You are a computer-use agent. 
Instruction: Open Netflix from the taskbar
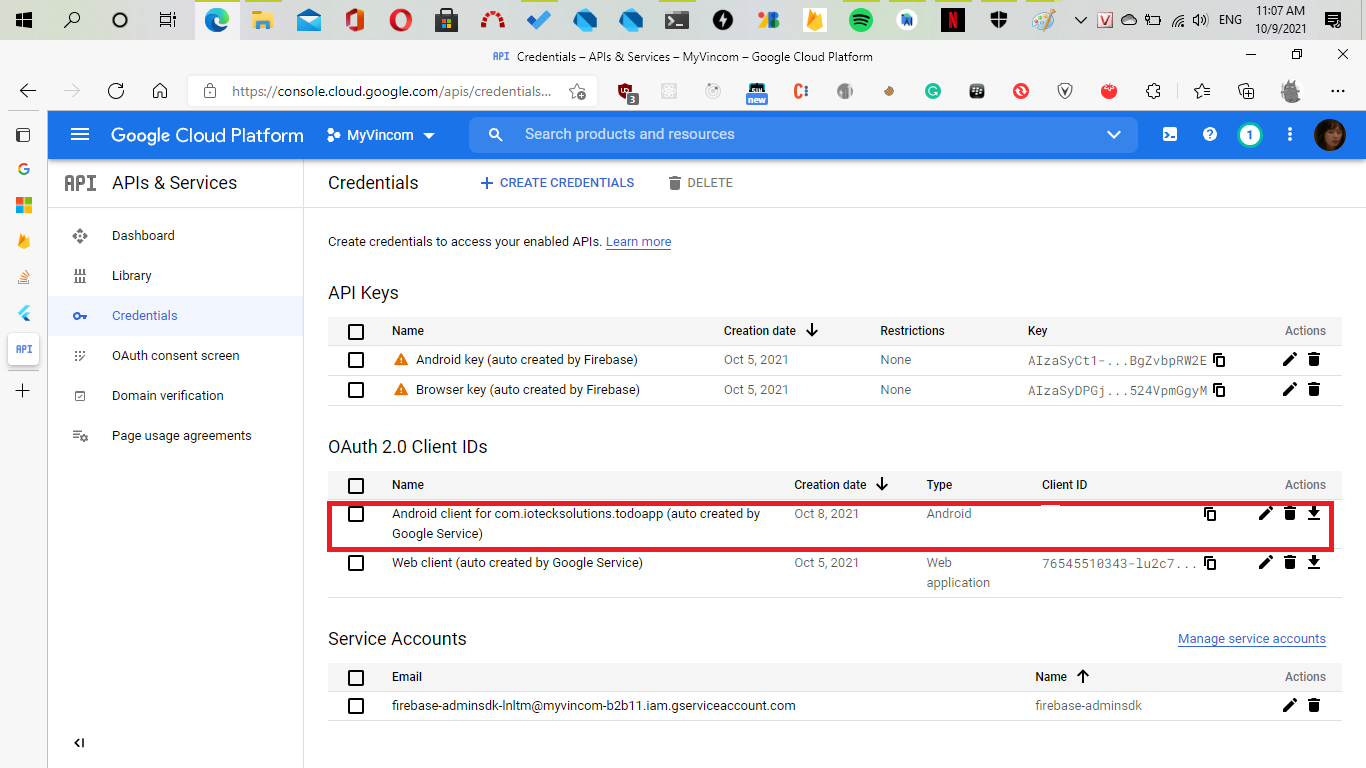point(953,20)
